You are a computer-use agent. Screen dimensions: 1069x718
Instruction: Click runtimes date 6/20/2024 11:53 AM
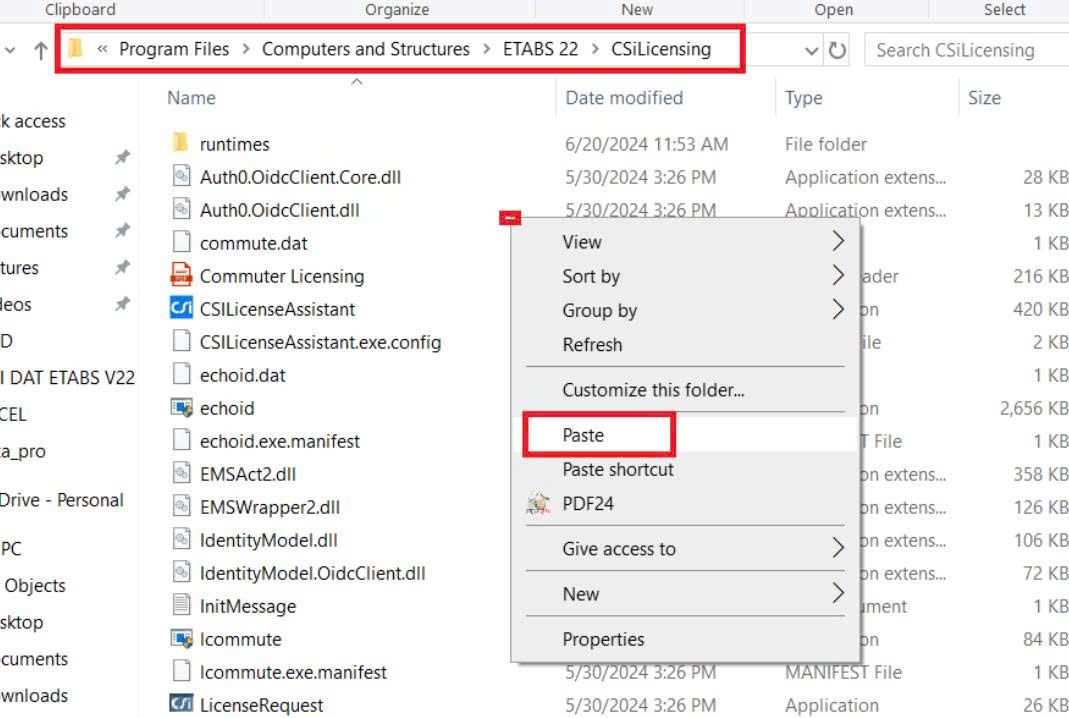click(x=646, y=145)
